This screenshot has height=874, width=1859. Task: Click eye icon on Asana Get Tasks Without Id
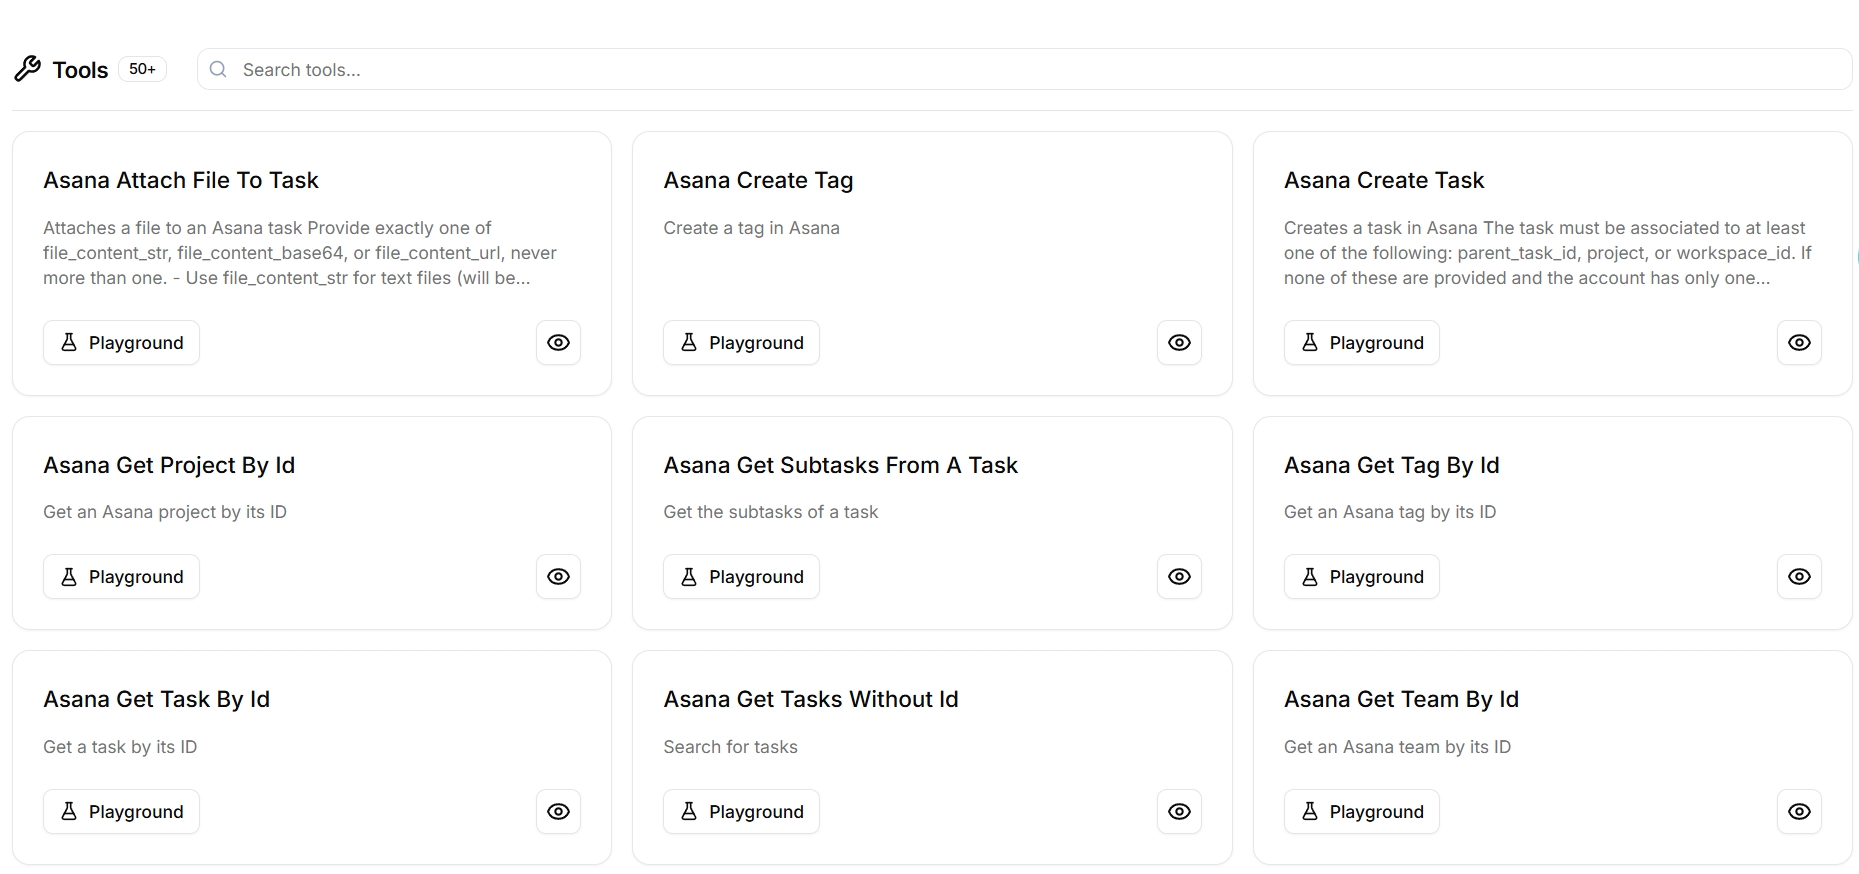coord(1179,812)
